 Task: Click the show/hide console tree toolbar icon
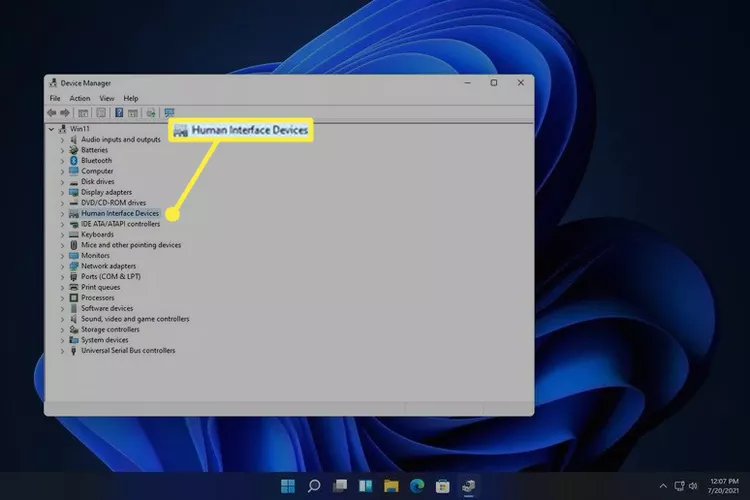83,113
